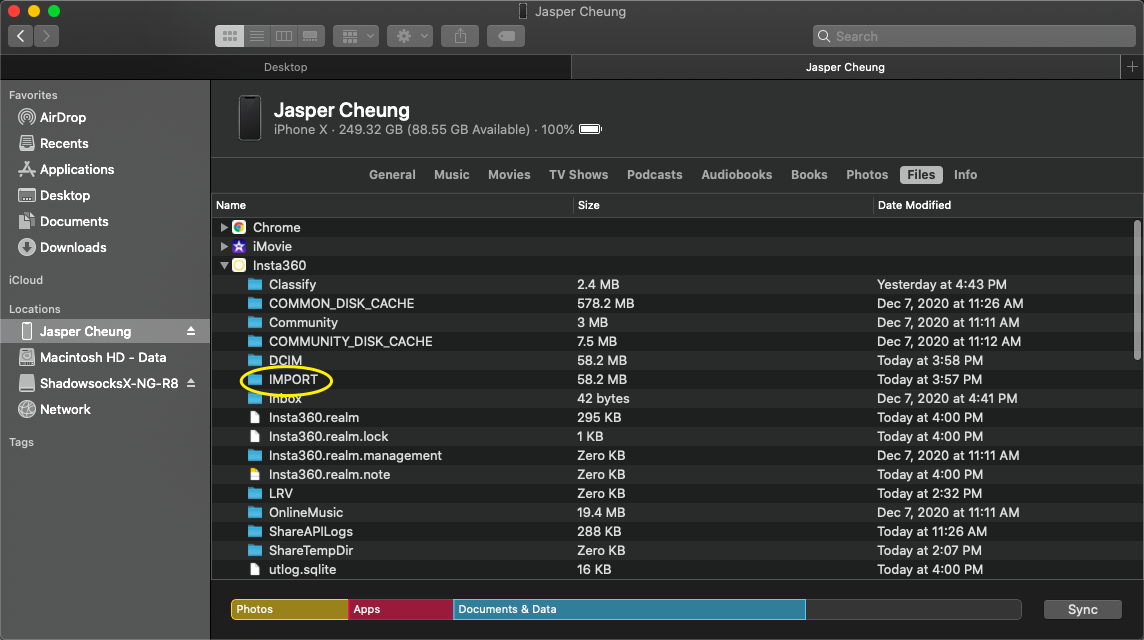Open the group-by arrangement dropdown
Image resolution: width=1144 pixels, height=640 pixels.
click(355, 36)
